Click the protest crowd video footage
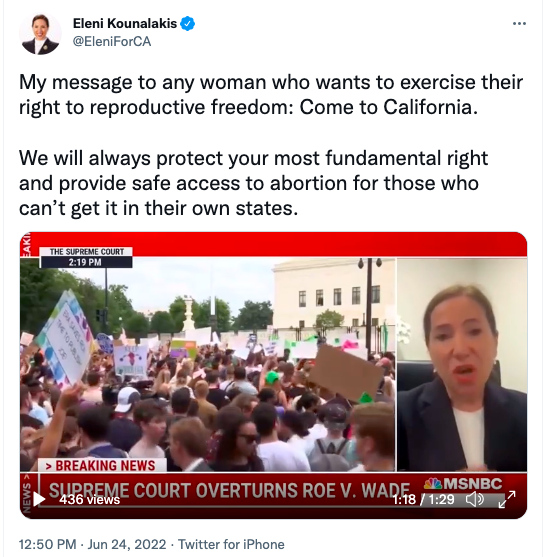The width and height of the screenshot is (543, 557). point(207,365)
